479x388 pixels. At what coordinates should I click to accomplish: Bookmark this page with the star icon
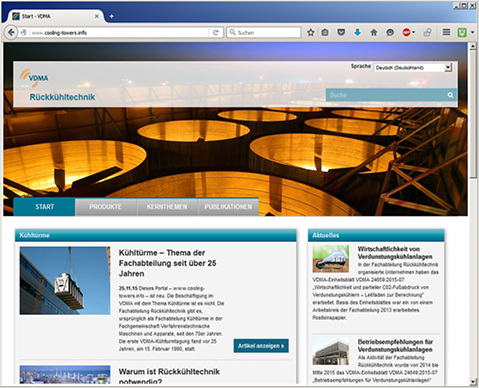(311, 32)
